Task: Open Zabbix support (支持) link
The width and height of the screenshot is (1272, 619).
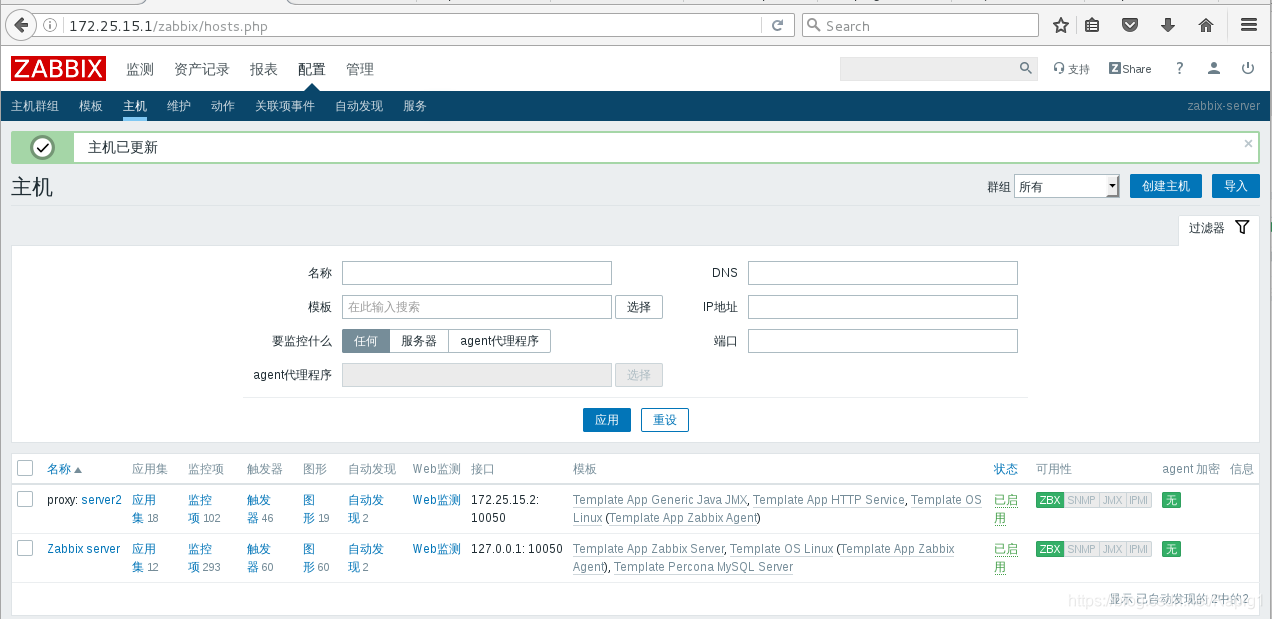Action: (1071, 69)
